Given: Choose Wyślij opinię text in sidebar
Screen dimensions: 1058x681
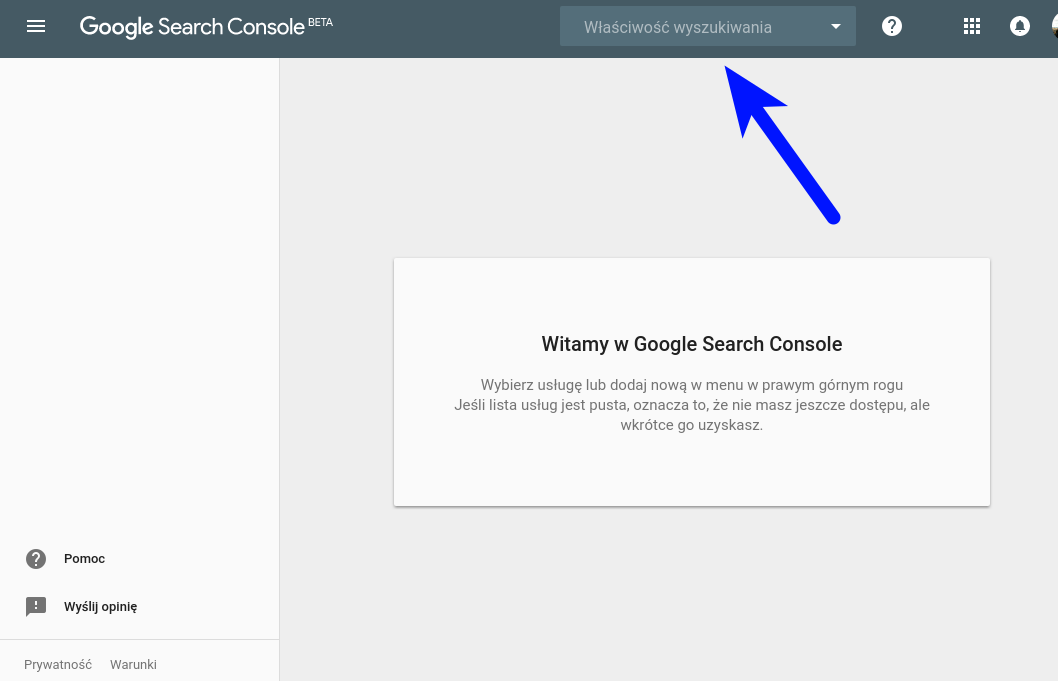Looking at the screenshot, I should tap(100, 607).
